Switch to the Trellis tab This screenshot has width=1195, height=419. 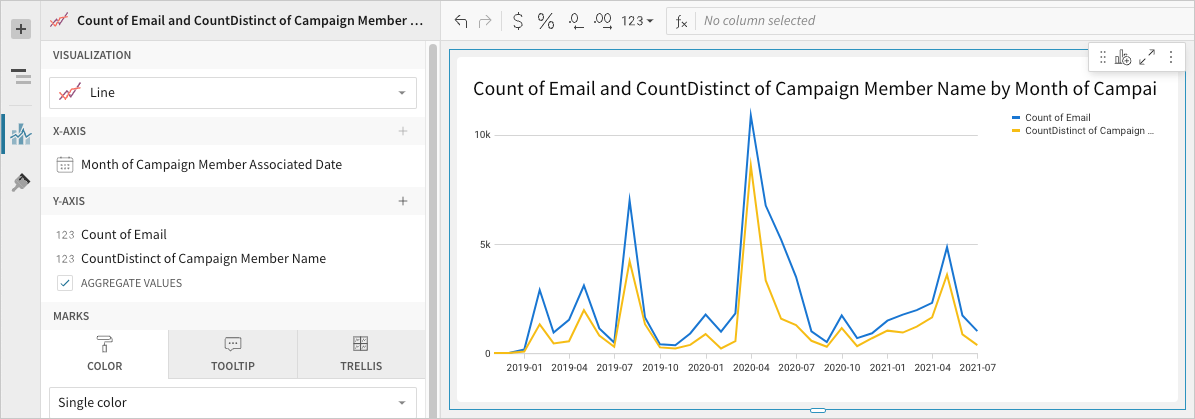[361, 354]
